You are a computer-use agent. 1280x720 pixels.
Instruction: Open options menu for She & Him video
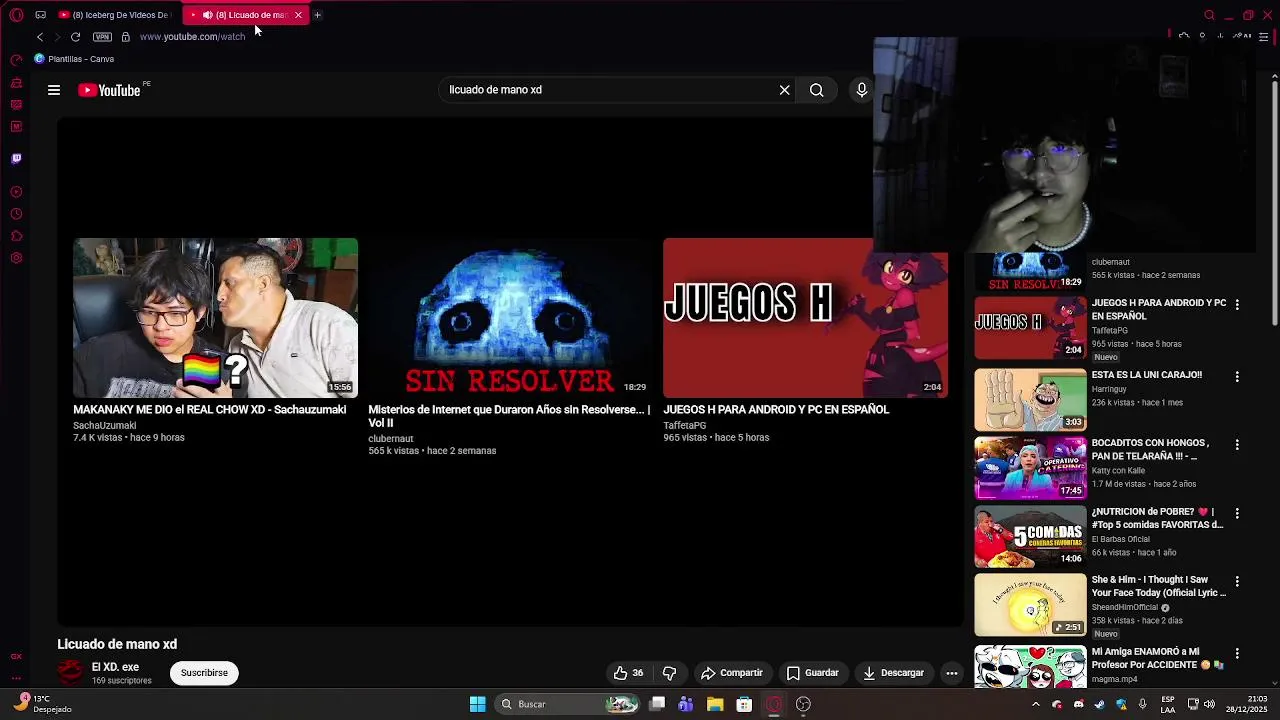click(1237, 582)
